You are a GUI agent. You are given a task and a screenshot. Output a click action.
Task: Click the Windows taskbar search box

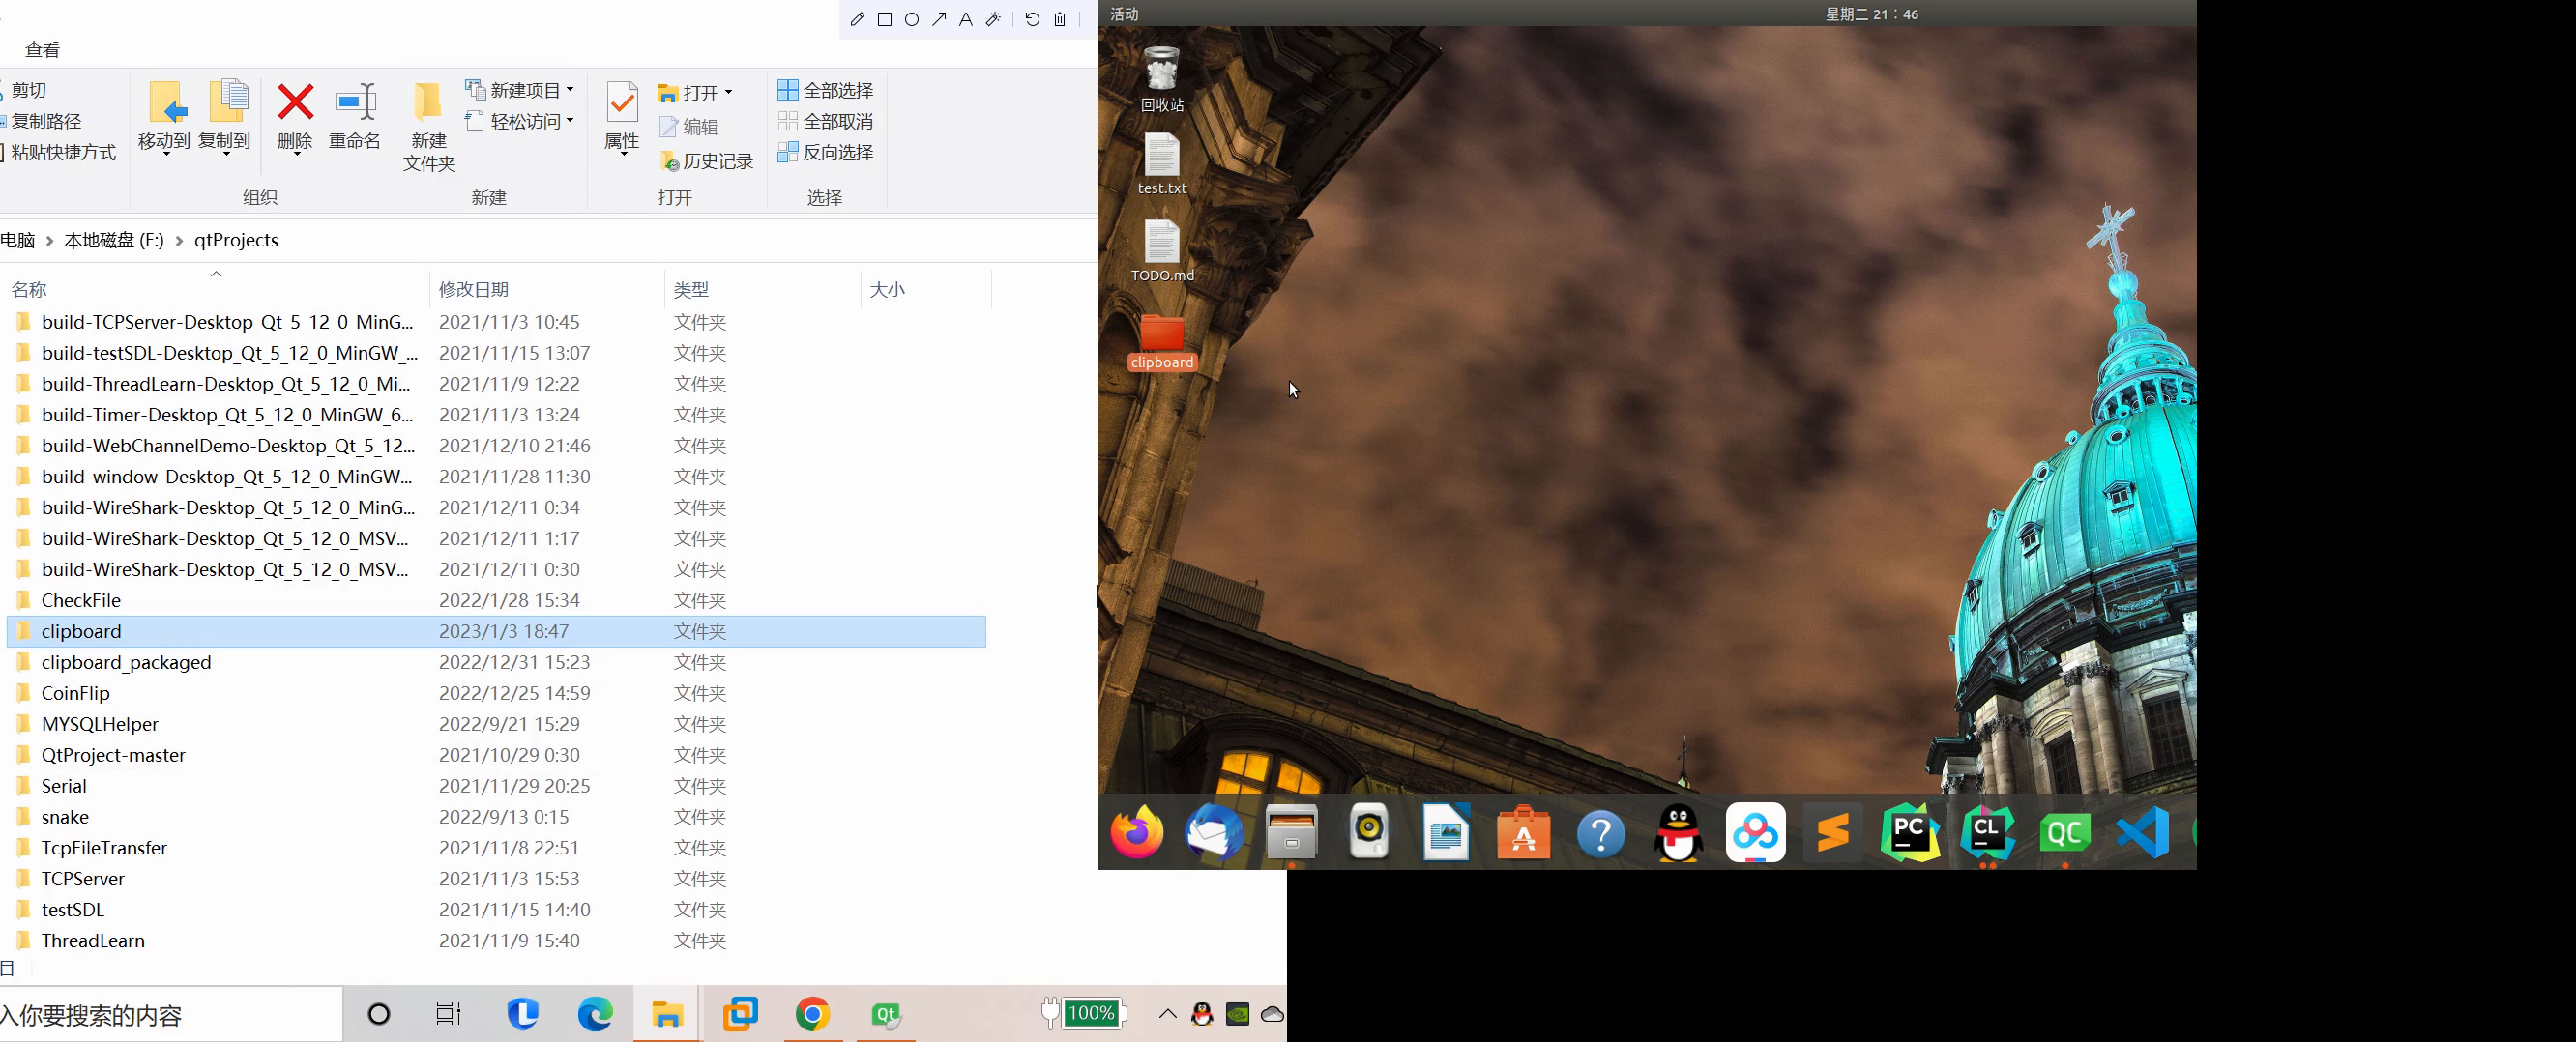(170, 1015)
